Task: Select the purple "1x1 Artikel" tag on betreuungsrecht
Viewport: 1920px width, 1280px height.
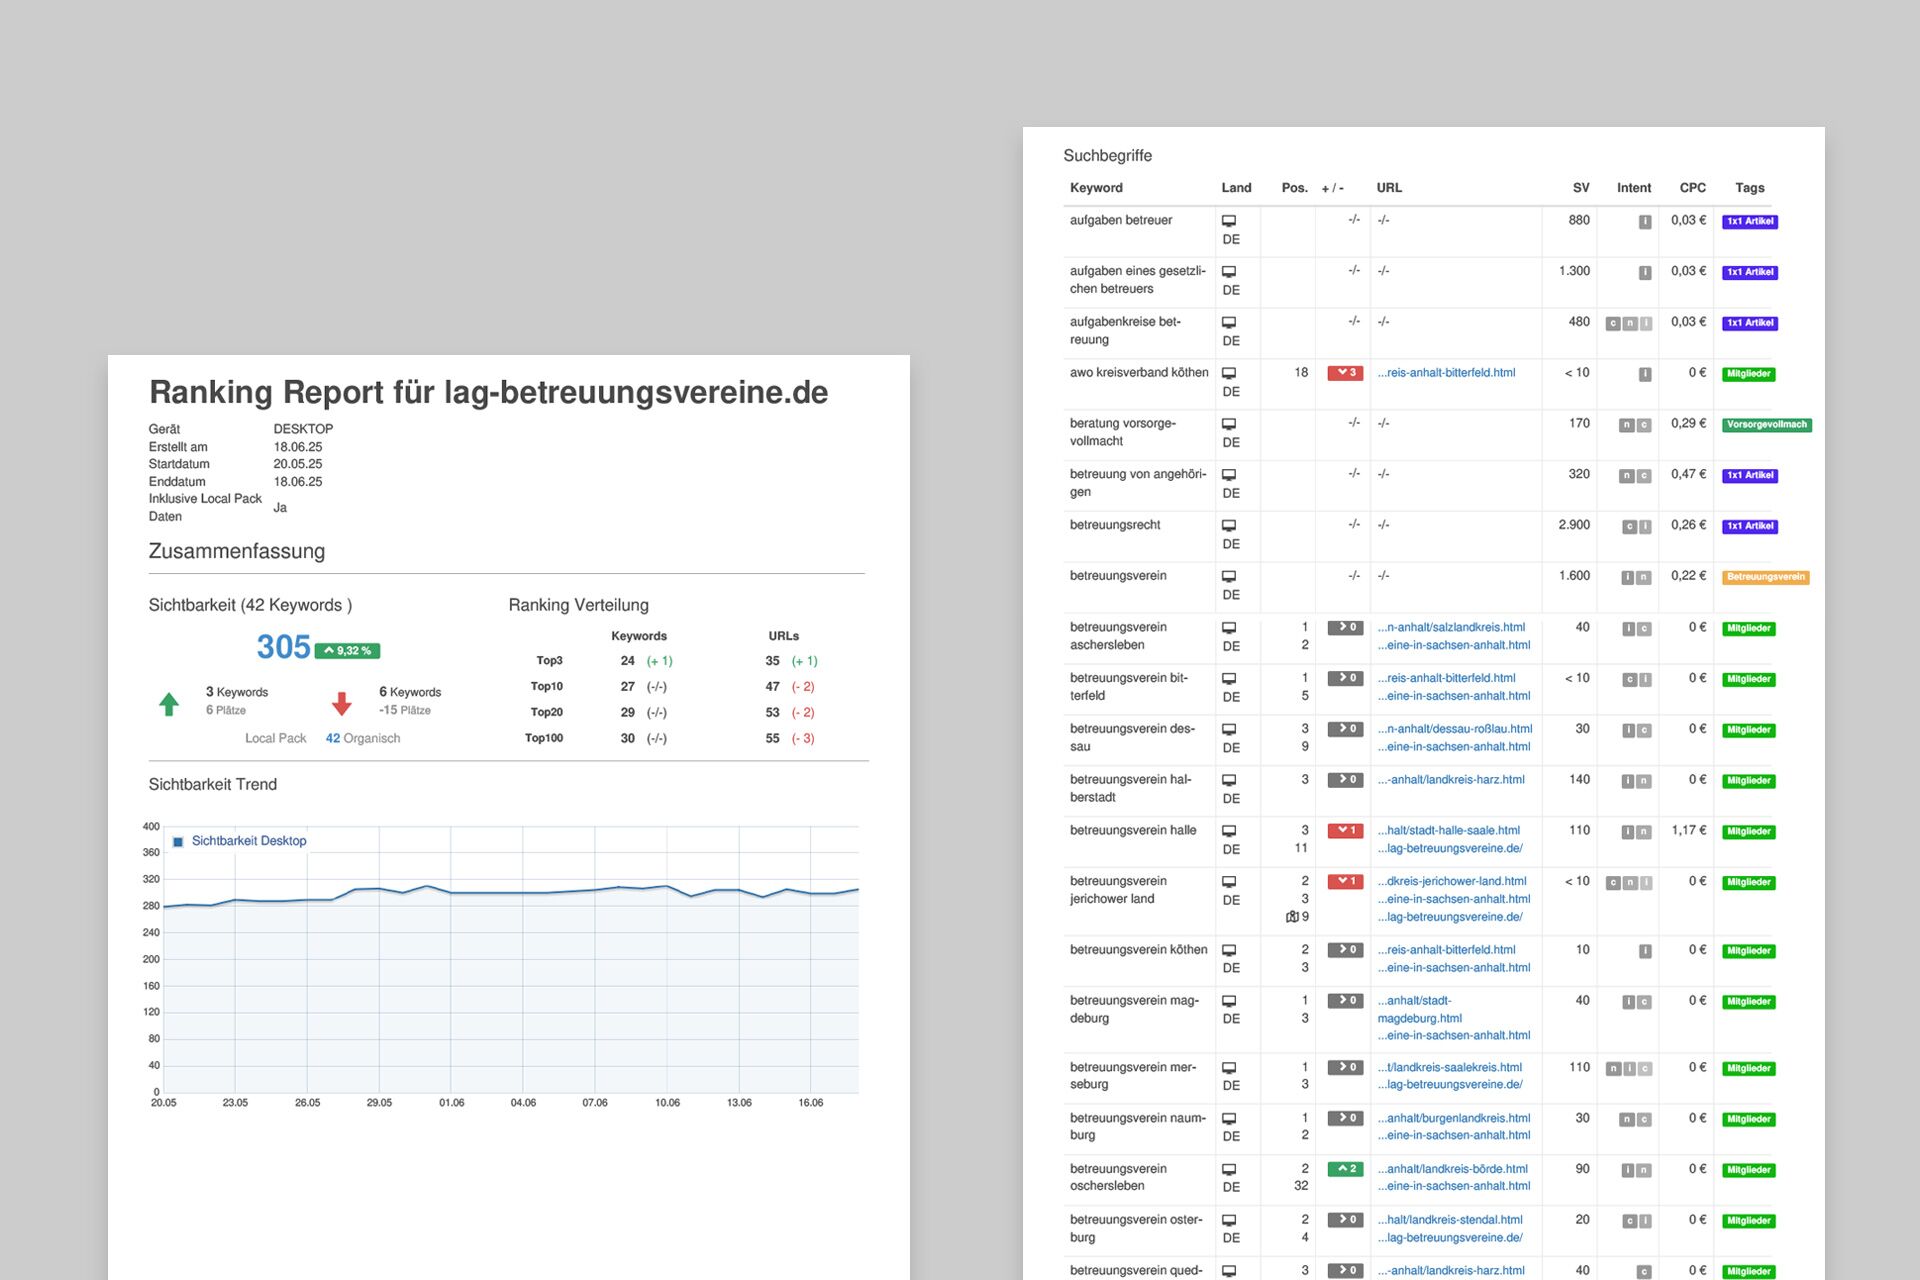Action: click(1749, 525)
